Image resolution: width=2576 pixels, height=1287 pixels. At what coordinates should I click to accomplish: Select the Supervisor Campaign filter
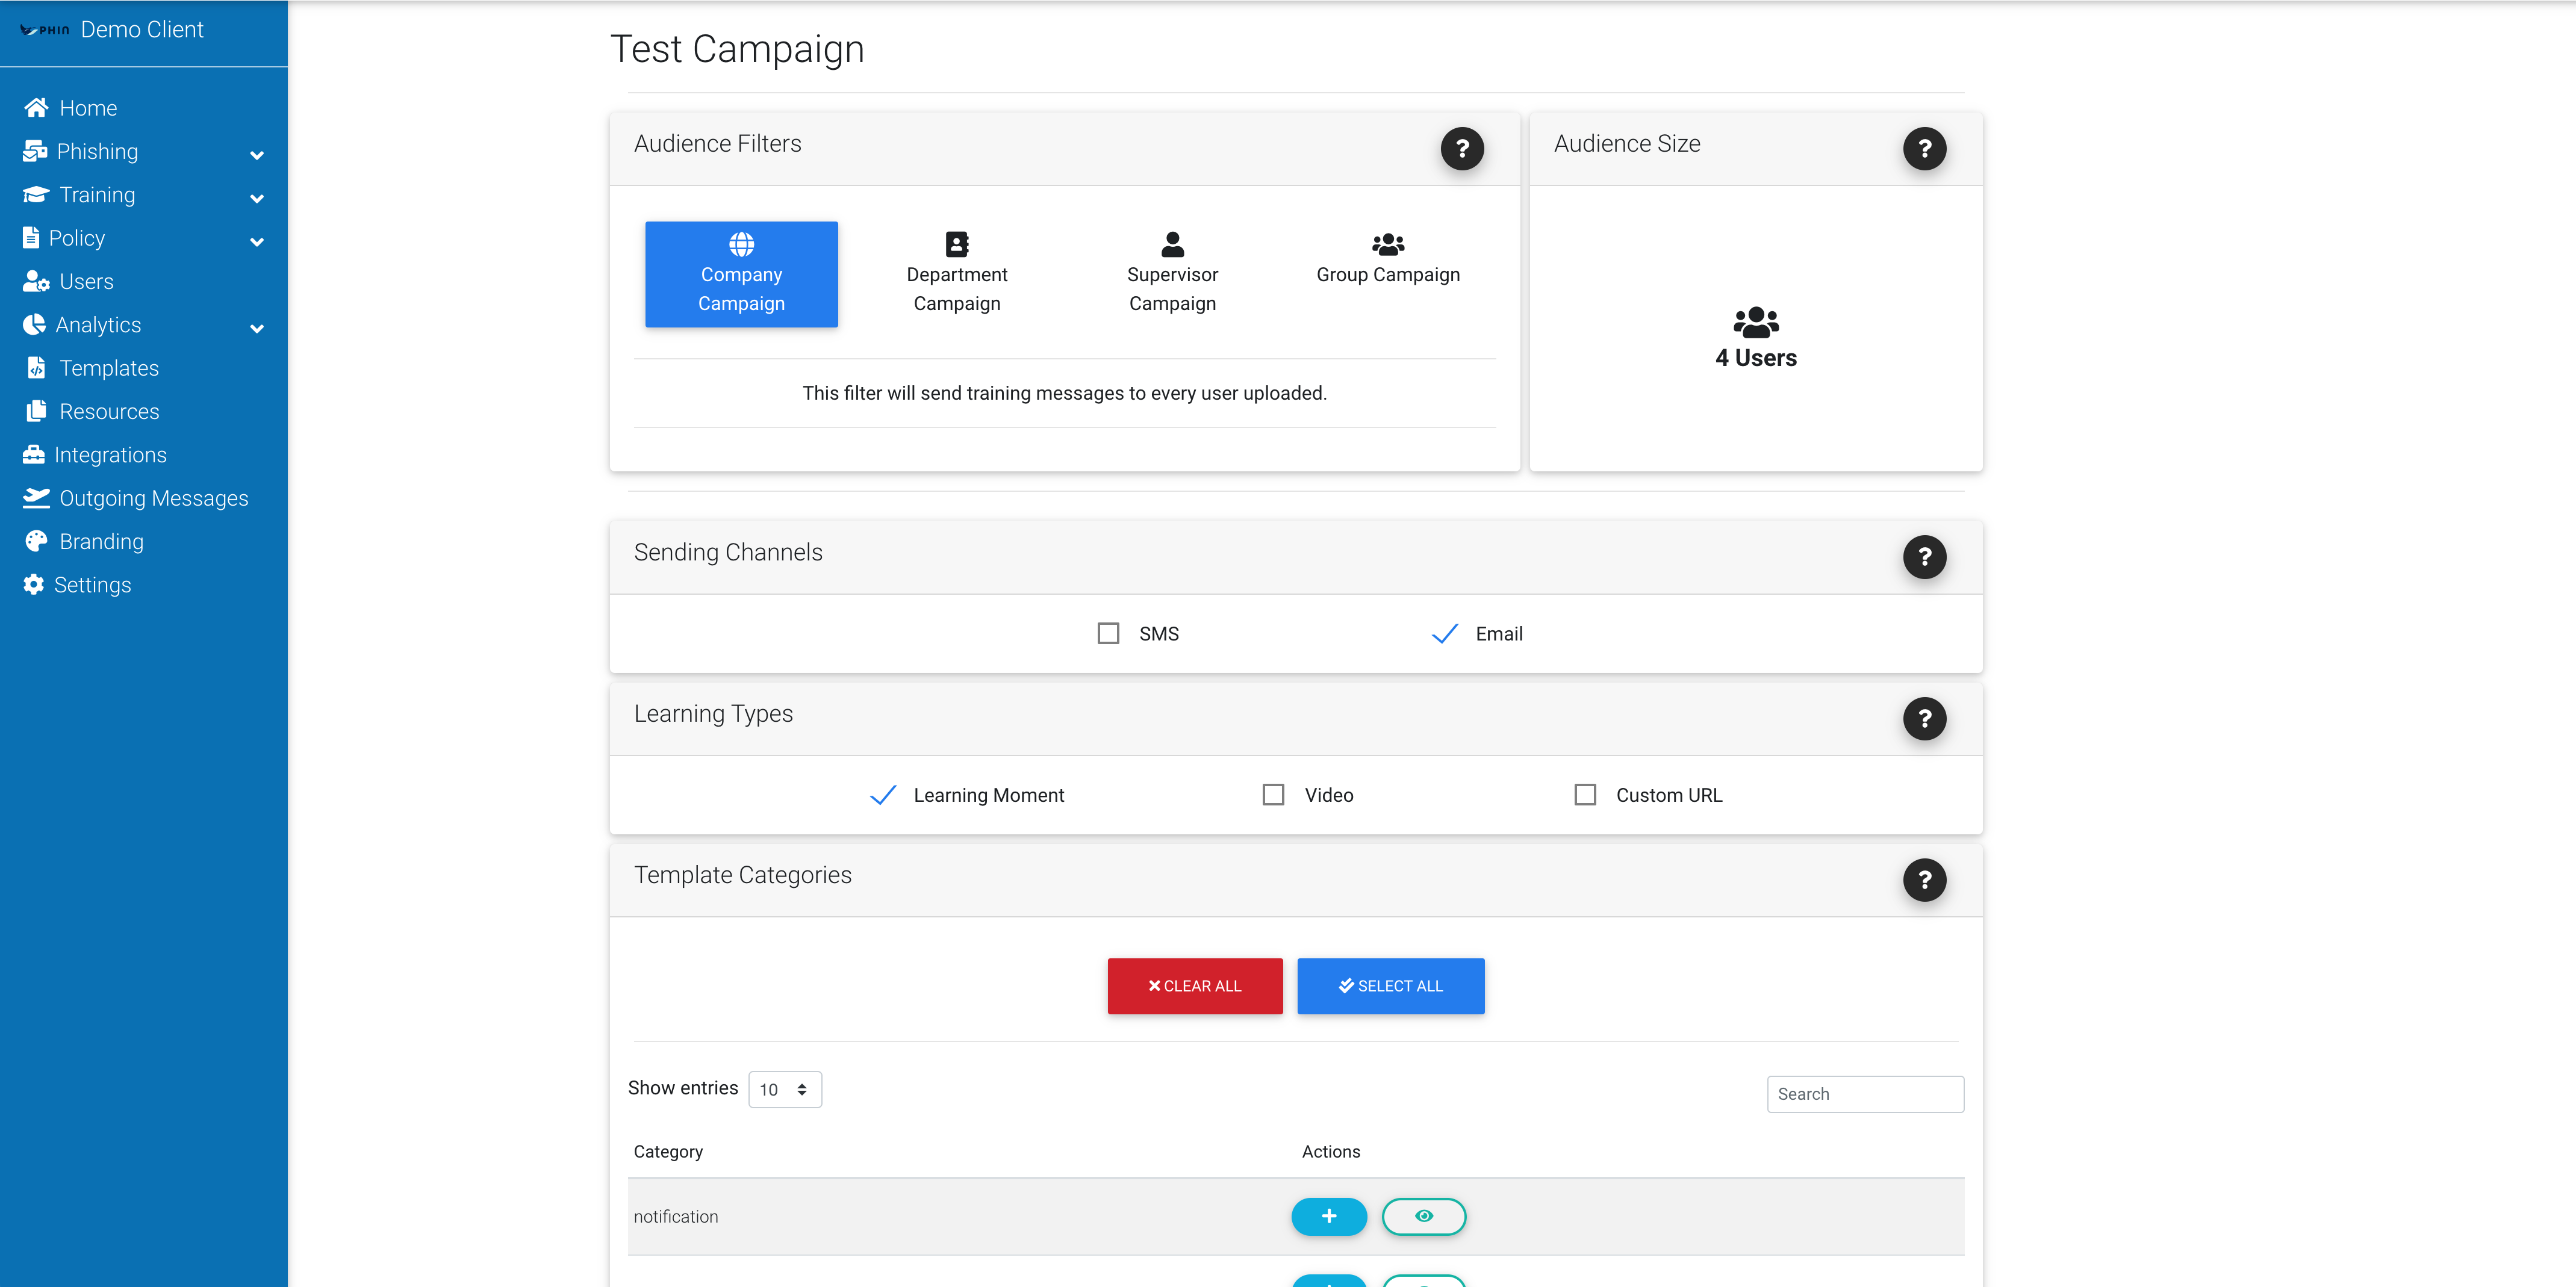[x=1172, y=274]
